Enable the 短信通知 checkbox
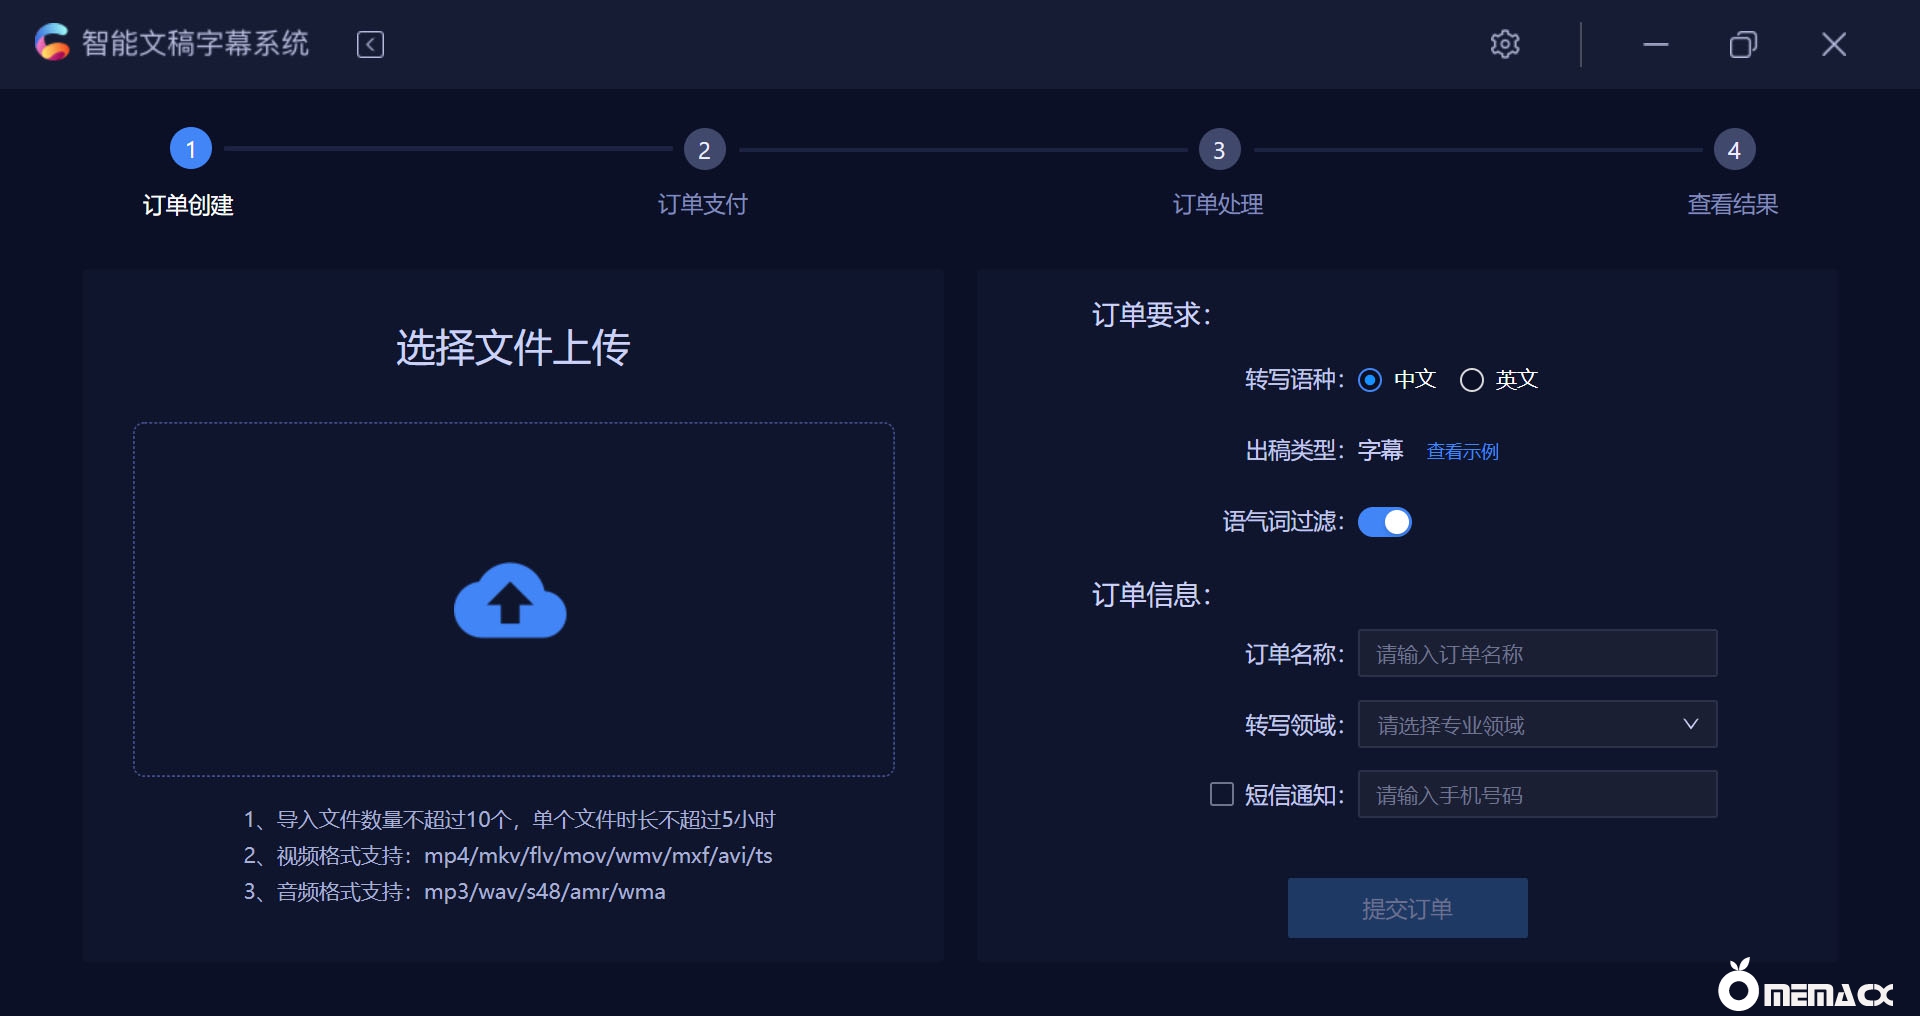Viewport: 1920px width, 1016px height. pyautogui.click(x=1221, y=794)
